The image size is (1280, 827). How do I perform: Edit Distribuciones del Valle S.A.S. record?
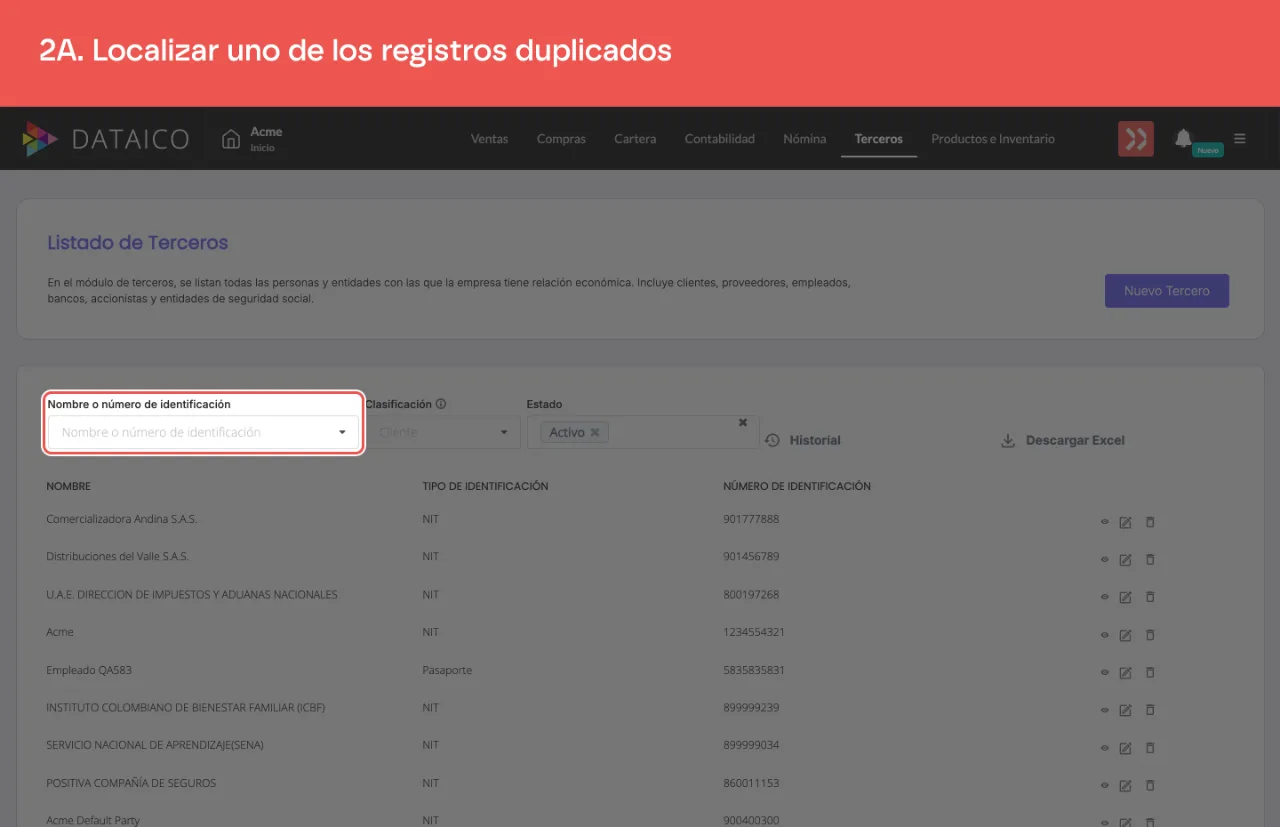pyautogui.click(x=1125, y=559)
